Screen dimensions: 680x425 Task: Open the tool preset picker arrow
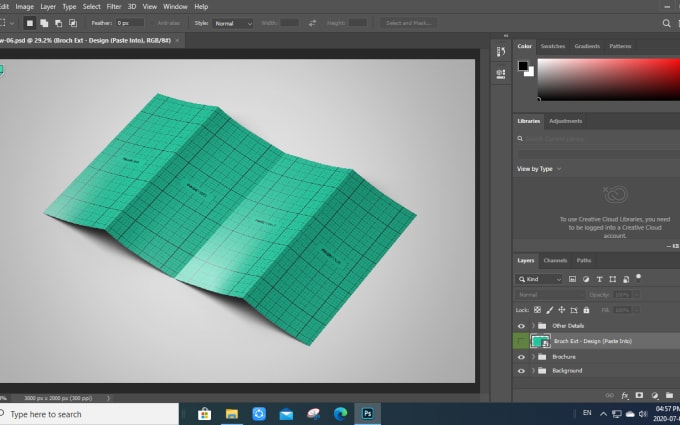tap(12, 23)
